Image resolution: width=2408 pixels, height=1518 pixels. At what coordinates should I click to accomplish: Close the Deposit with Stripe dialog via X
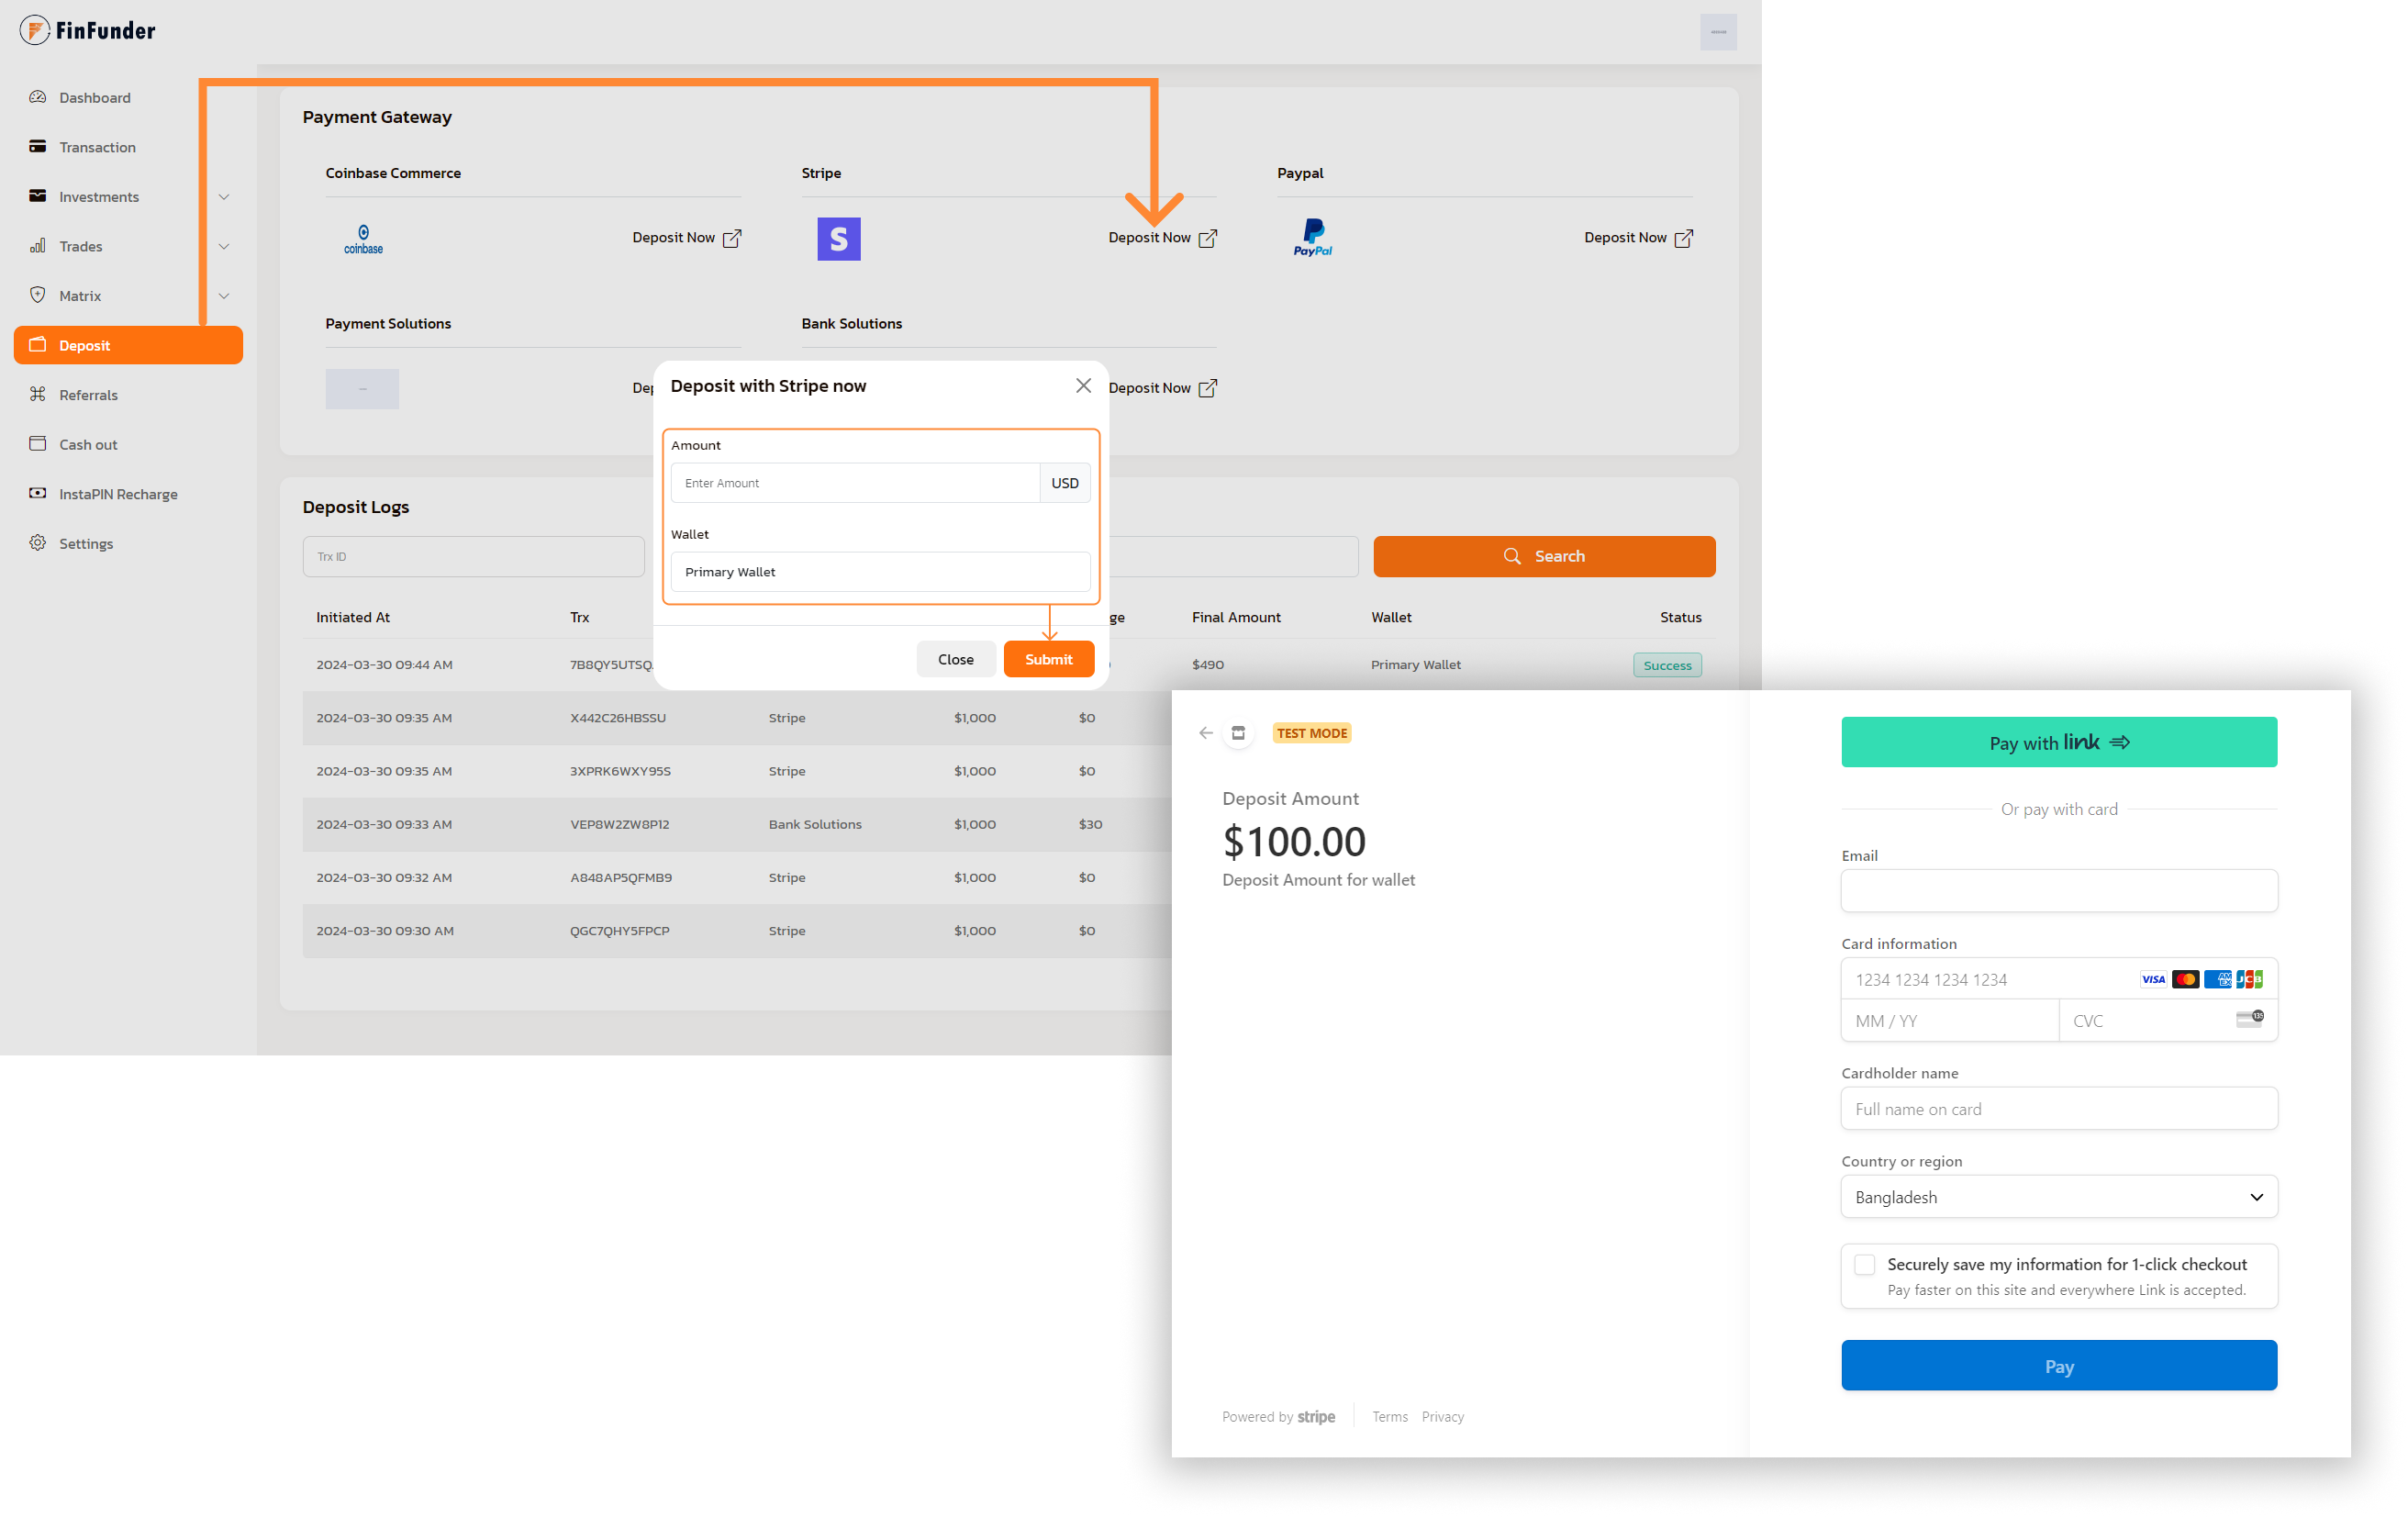click(x=1083, y=386)
